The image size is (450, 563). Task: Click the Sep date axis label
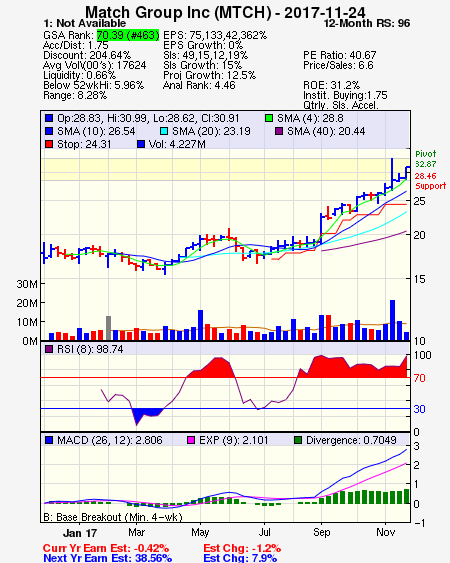click(321, 532)
